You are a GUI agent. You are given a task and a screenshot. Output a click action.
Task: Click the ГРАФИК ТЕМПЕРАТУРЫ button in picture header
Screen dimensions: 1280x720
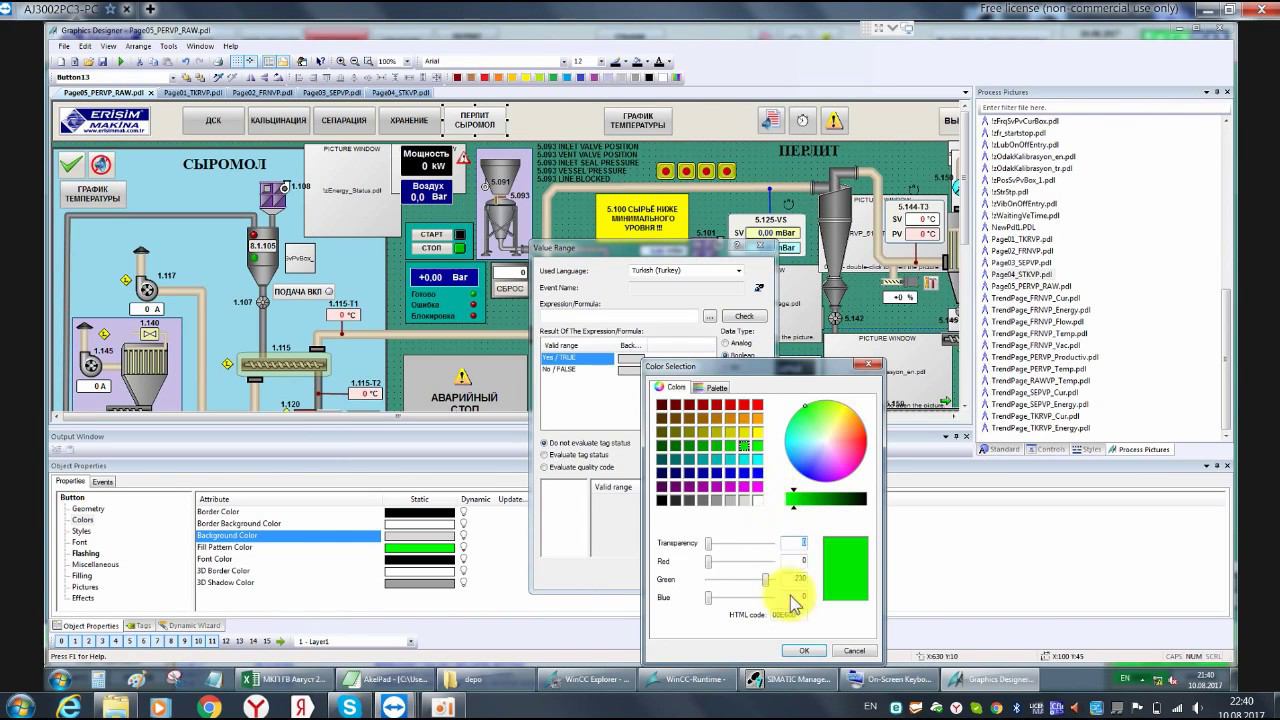click(637, 121)
